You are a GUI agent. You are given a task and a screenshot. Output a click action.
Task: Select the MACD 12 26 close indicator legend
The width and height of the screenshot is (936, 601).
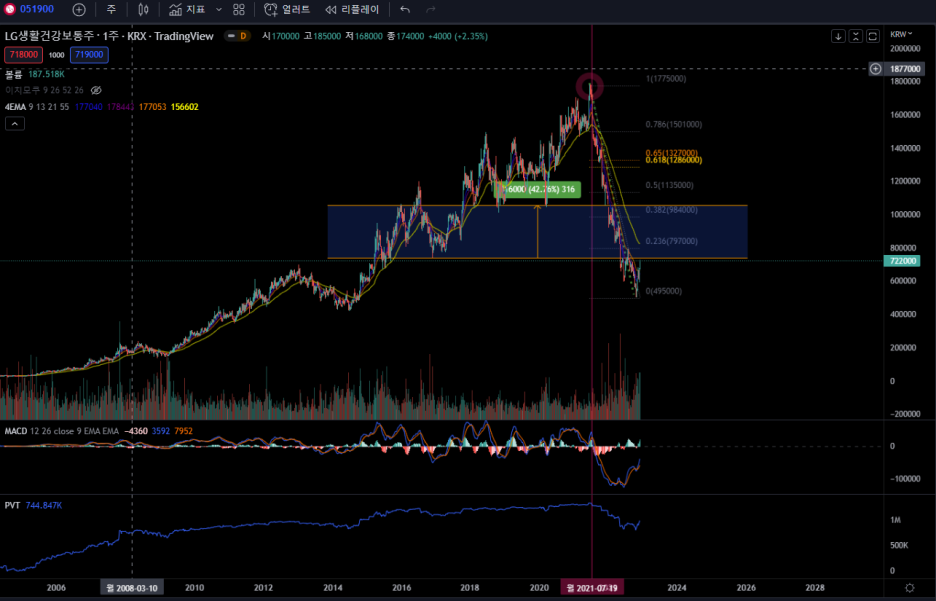(62, 431)
